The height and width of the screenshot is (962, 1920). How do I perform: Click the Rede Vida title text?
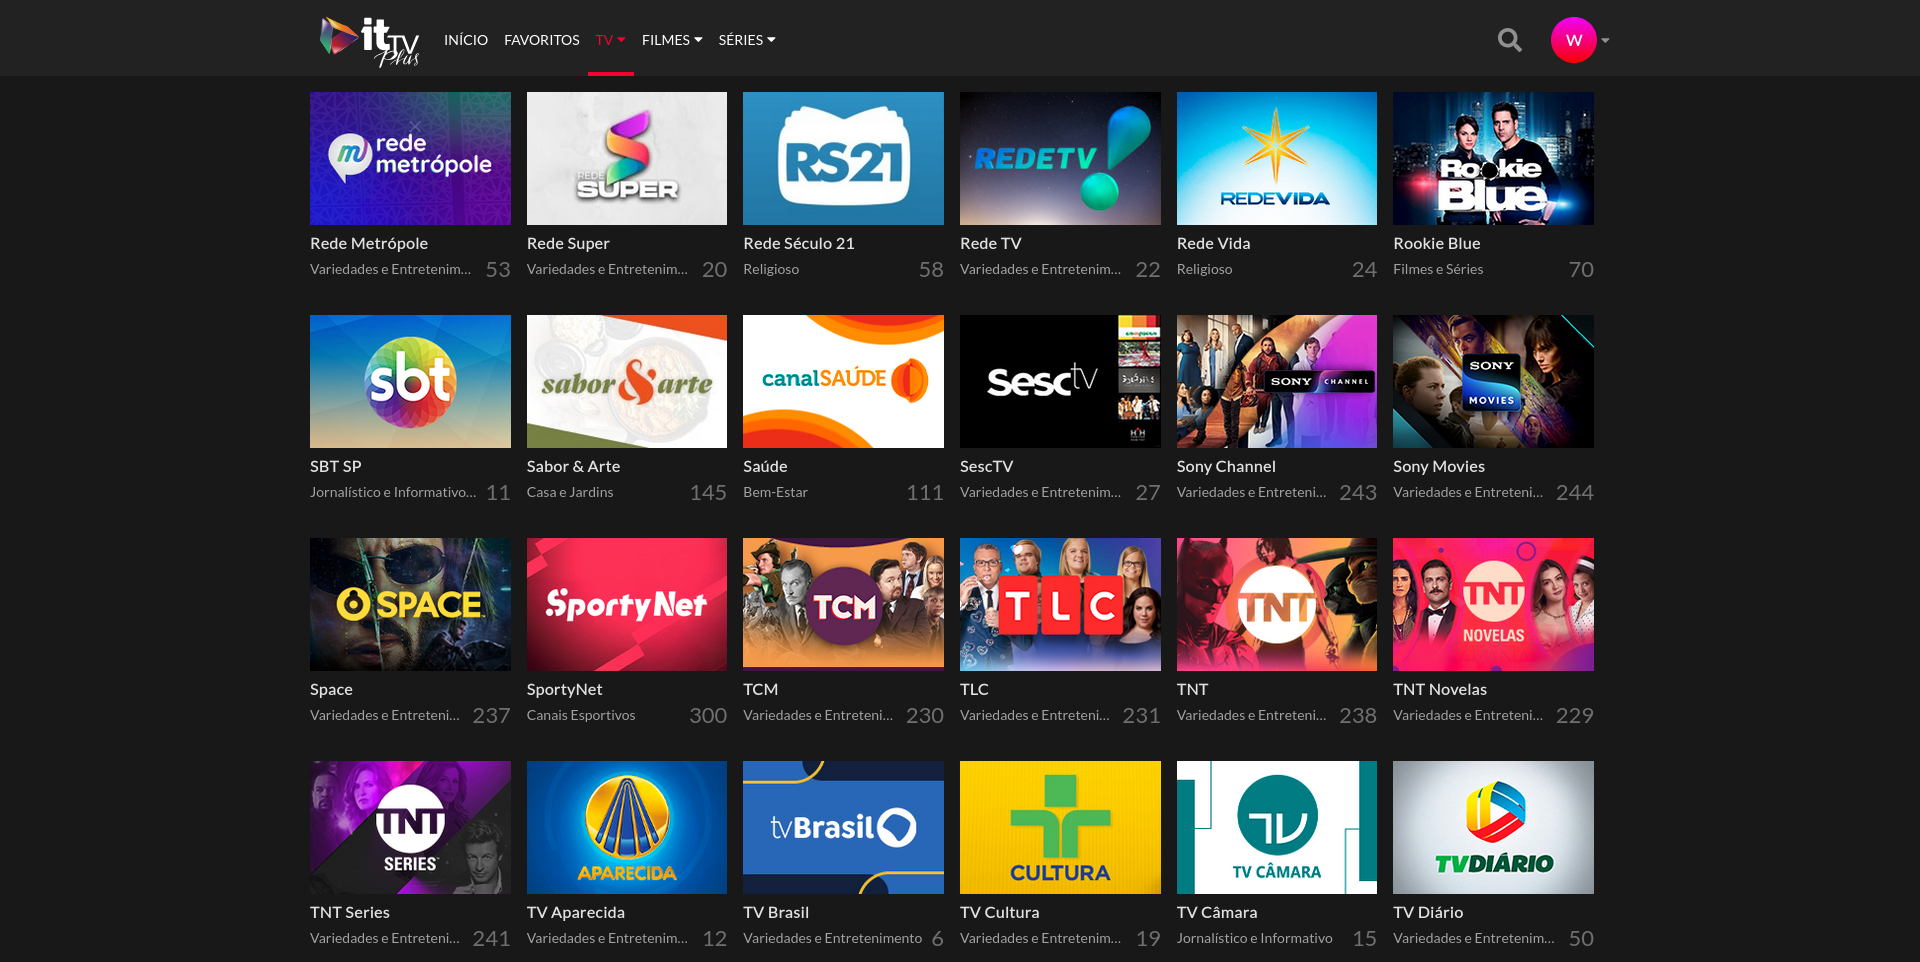[x=1214, y=243]
